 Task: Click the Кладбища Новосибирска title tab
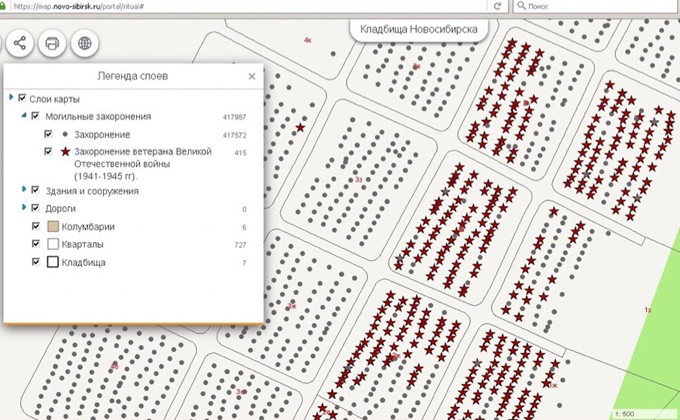pos(418,30)
